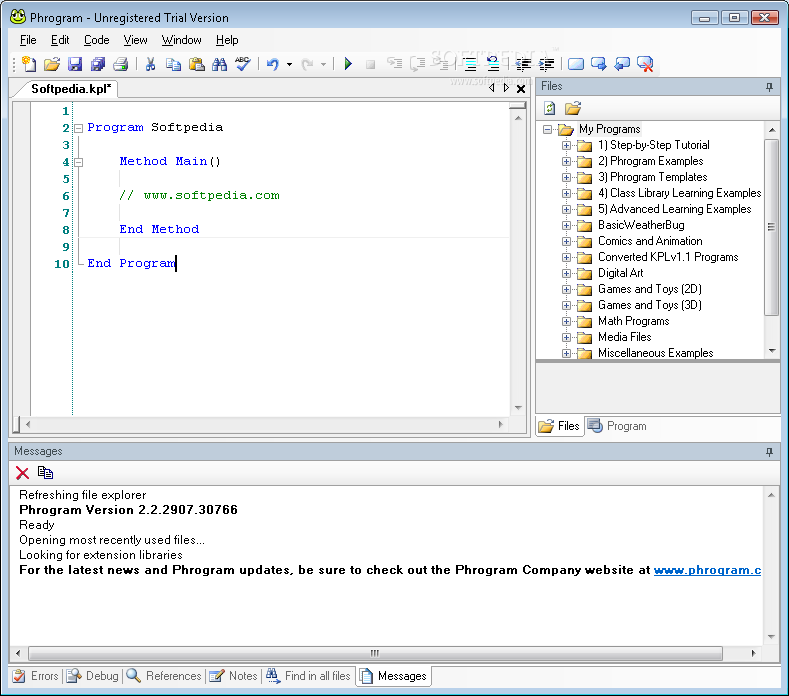Click the New file toolbar icon

(x=29, y=64)
